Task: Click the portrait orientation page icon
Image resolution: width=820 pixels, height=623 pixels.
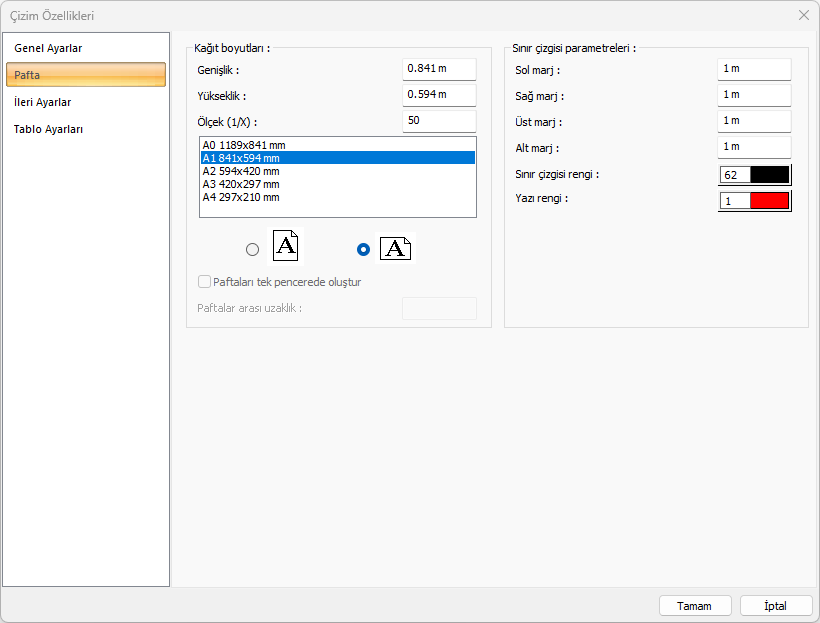Action: coord(285,246)
